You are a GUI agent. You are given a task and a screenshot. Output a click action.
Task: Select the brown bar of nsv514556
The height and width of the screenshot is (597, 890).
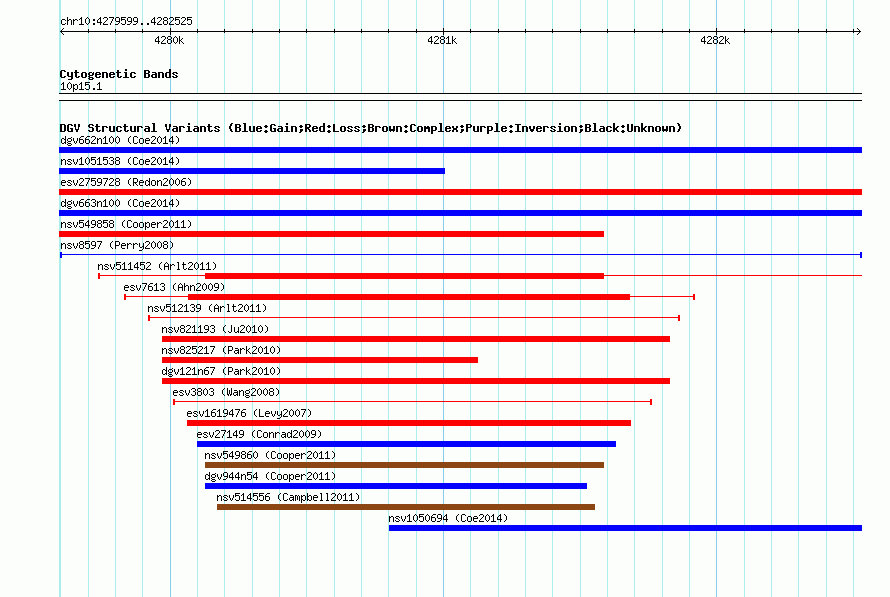coord(406,507)
